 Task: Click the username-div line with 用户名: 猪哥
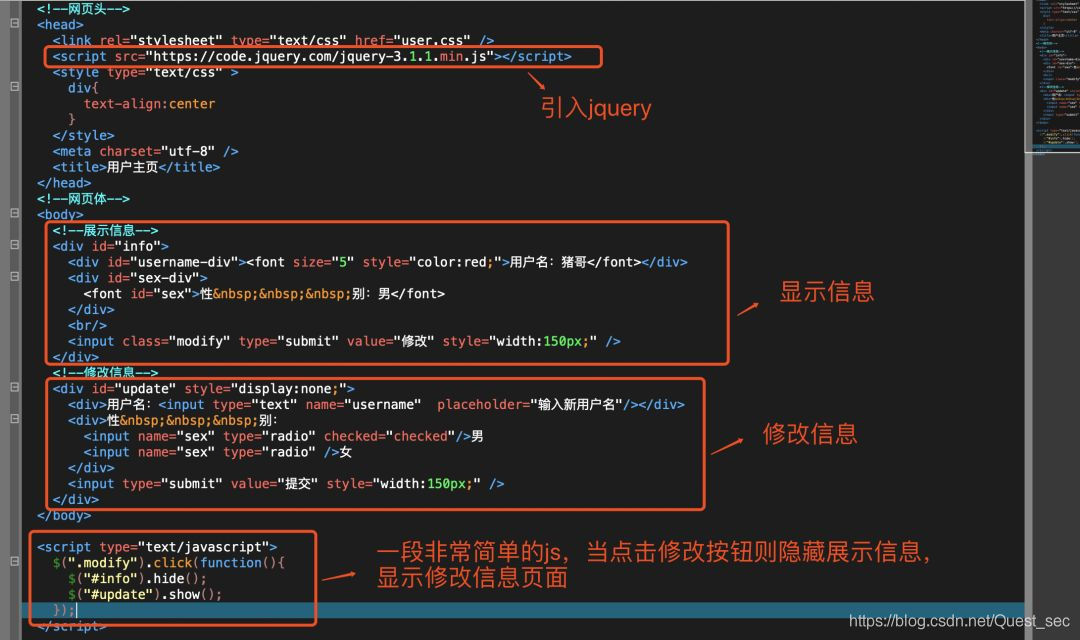(377, 262)
